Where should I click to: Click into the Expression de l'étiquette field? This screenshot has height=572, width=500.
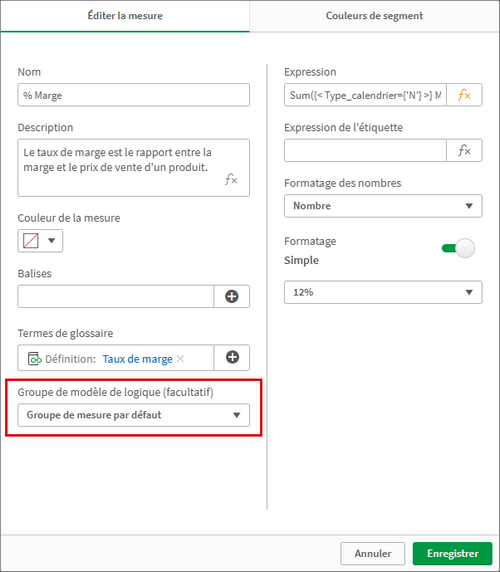pos(365,150)
